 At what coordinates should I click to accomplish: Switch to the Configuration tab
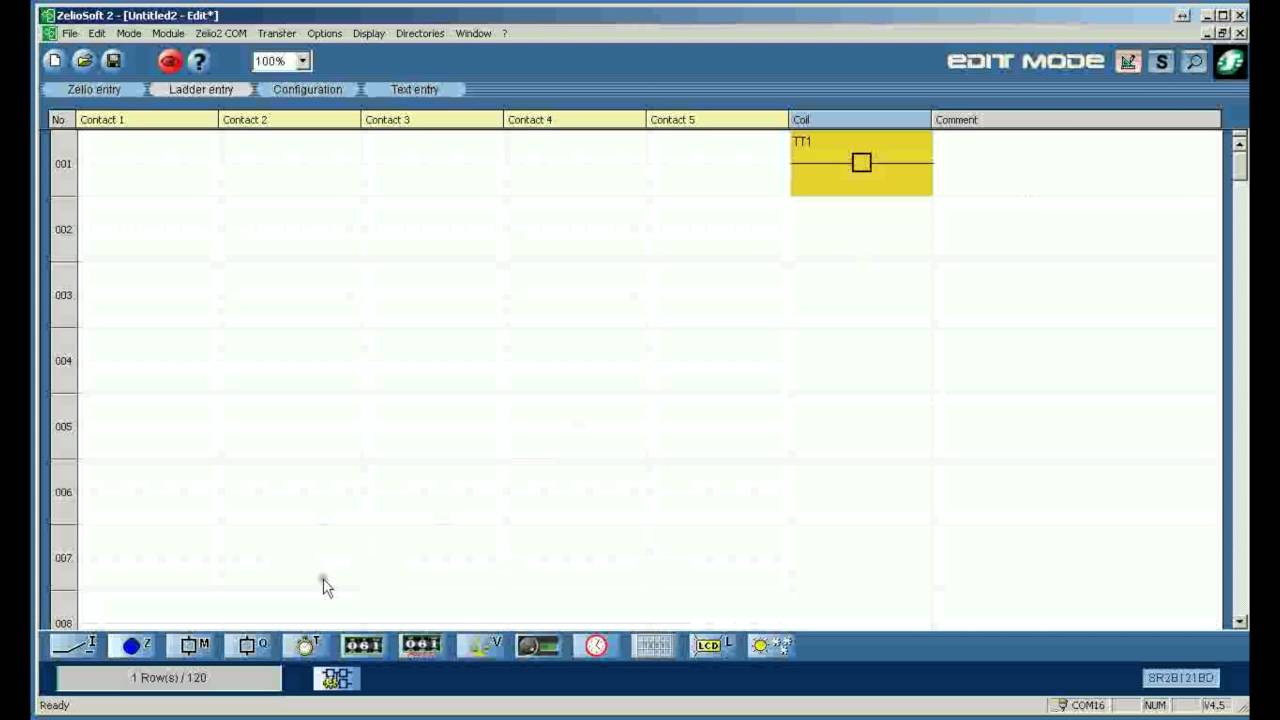click(x=307, y=89)
